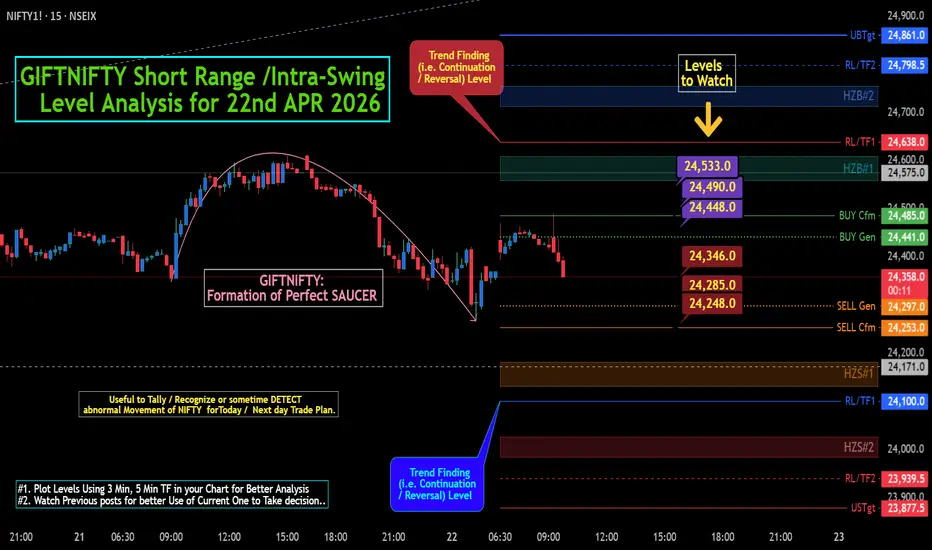Click the purple 24,490.0 level callout
Screen dimensions: 932x550
pos(712,187)
